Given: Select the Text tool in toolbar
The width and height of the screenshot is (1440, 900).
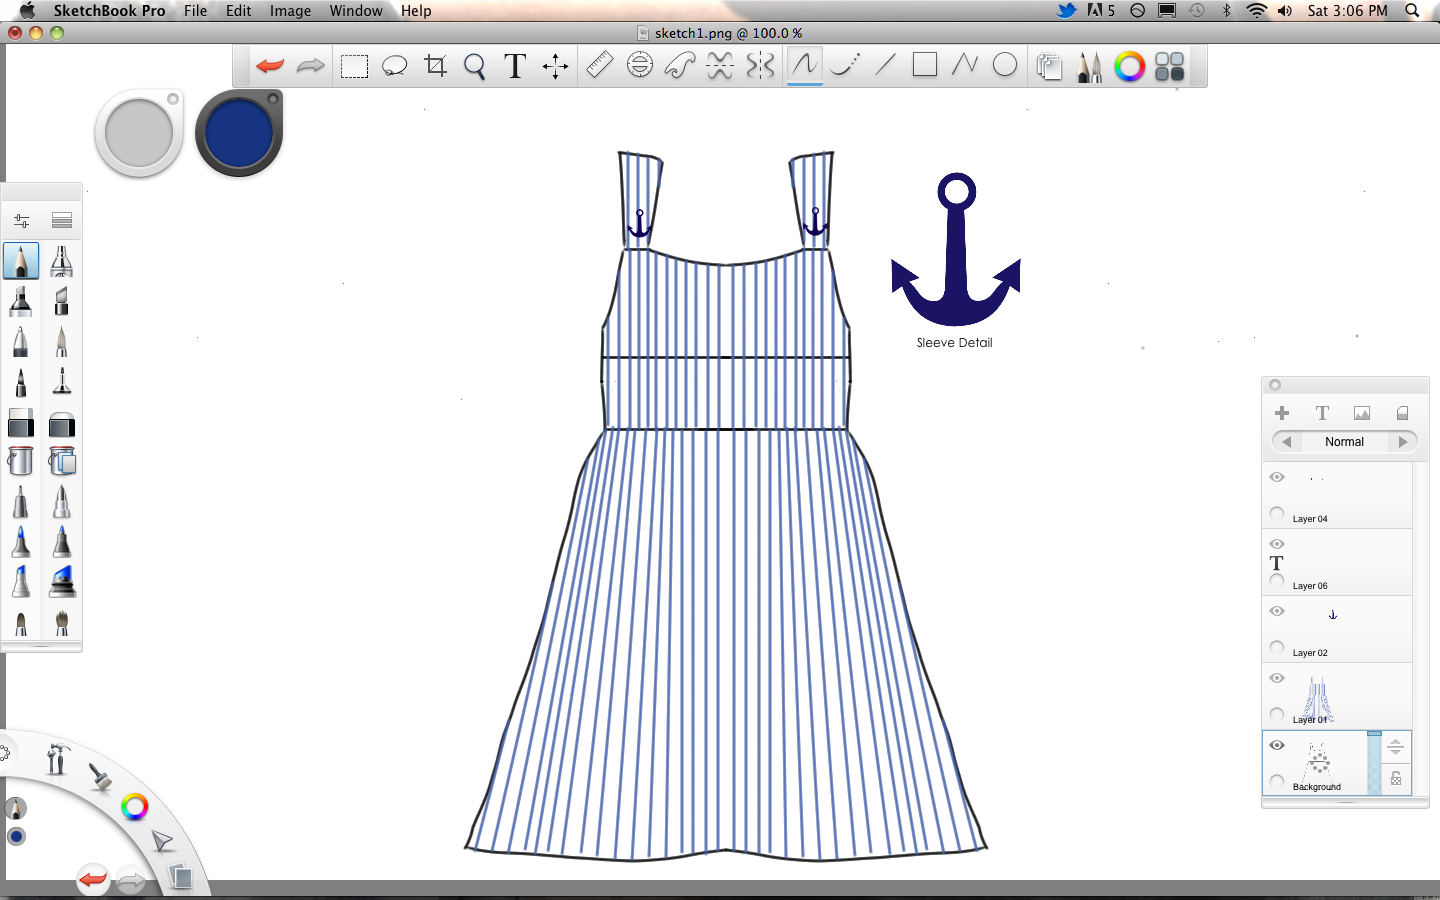Looking at the screenshot, I should [x=515, y=66].
